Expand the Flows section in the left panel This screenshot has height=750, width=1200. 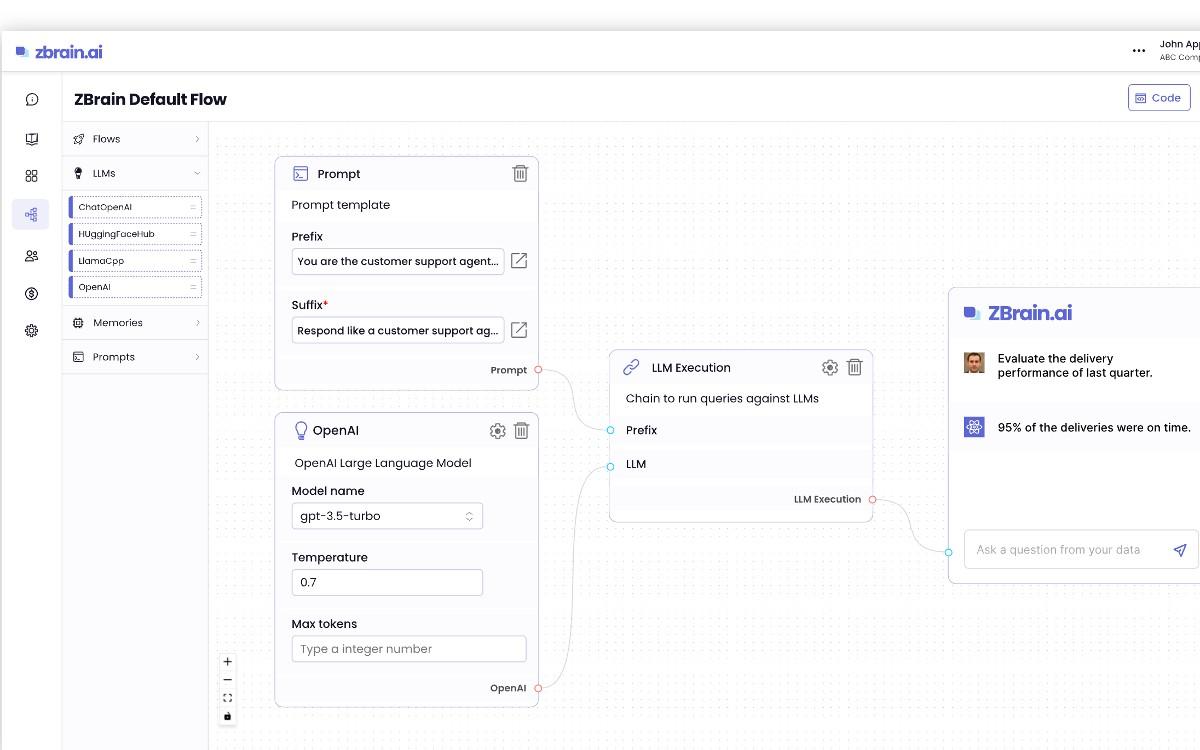[135, 138]
